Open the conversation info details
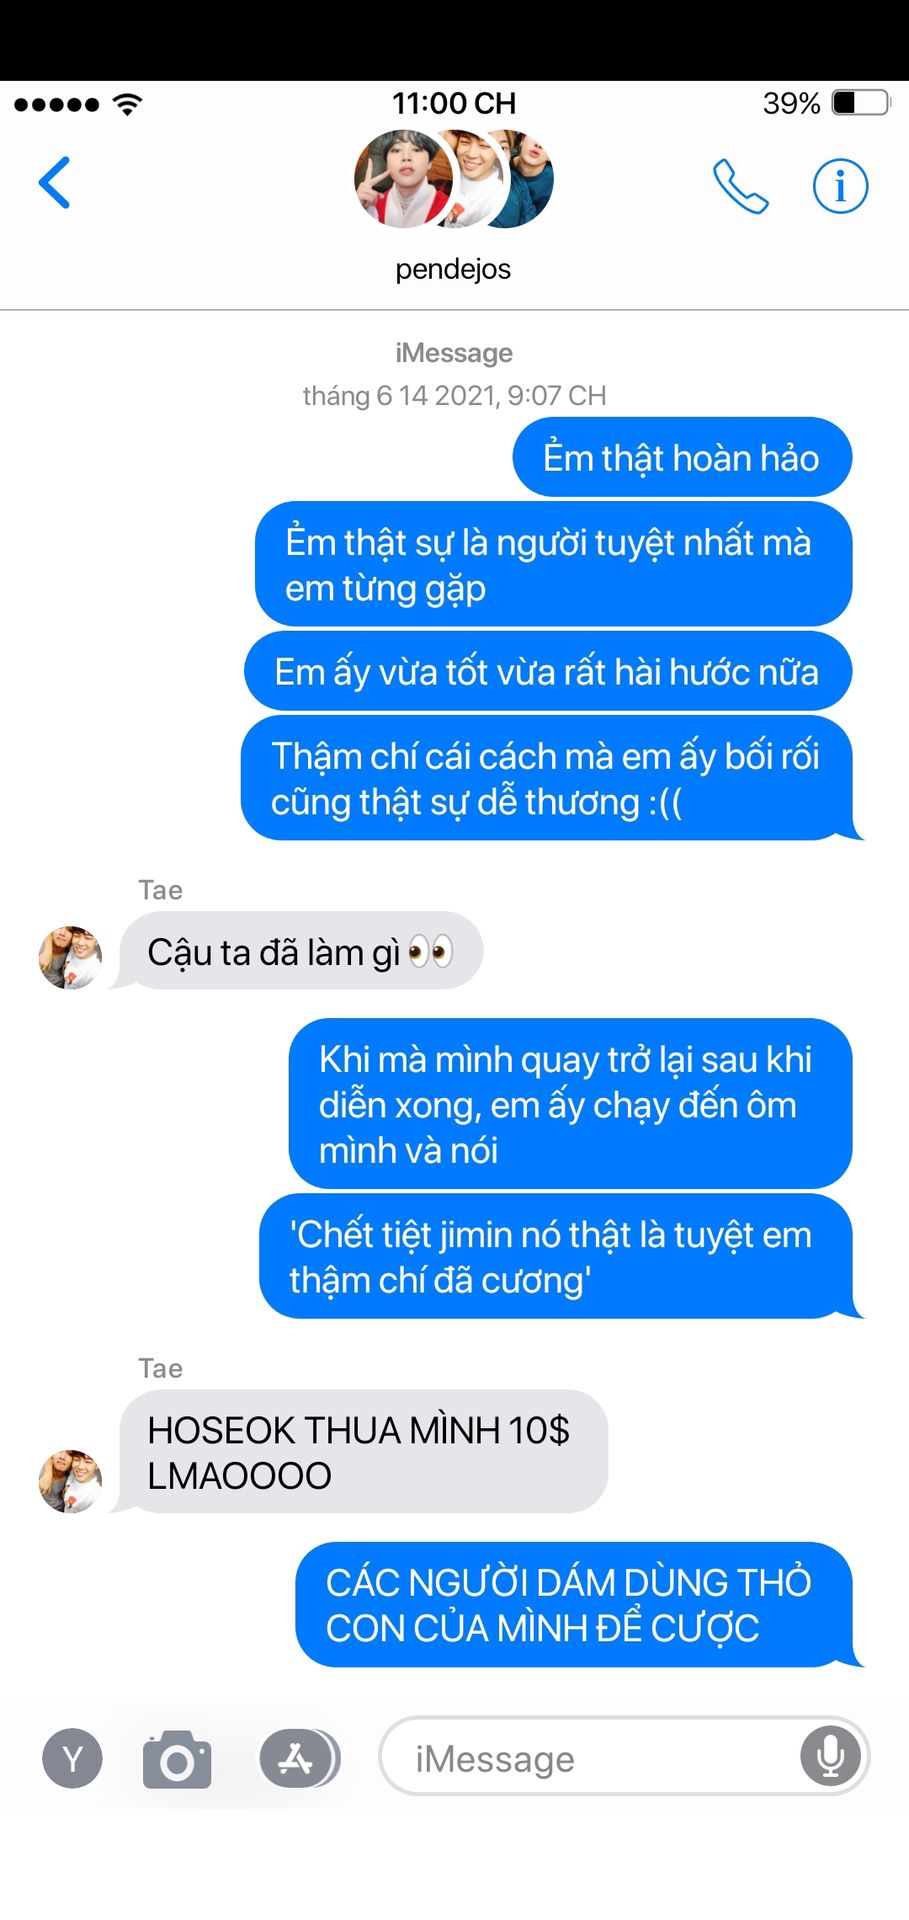The height and width of the screenshot is (1920, 909). (x=840, y=186)
